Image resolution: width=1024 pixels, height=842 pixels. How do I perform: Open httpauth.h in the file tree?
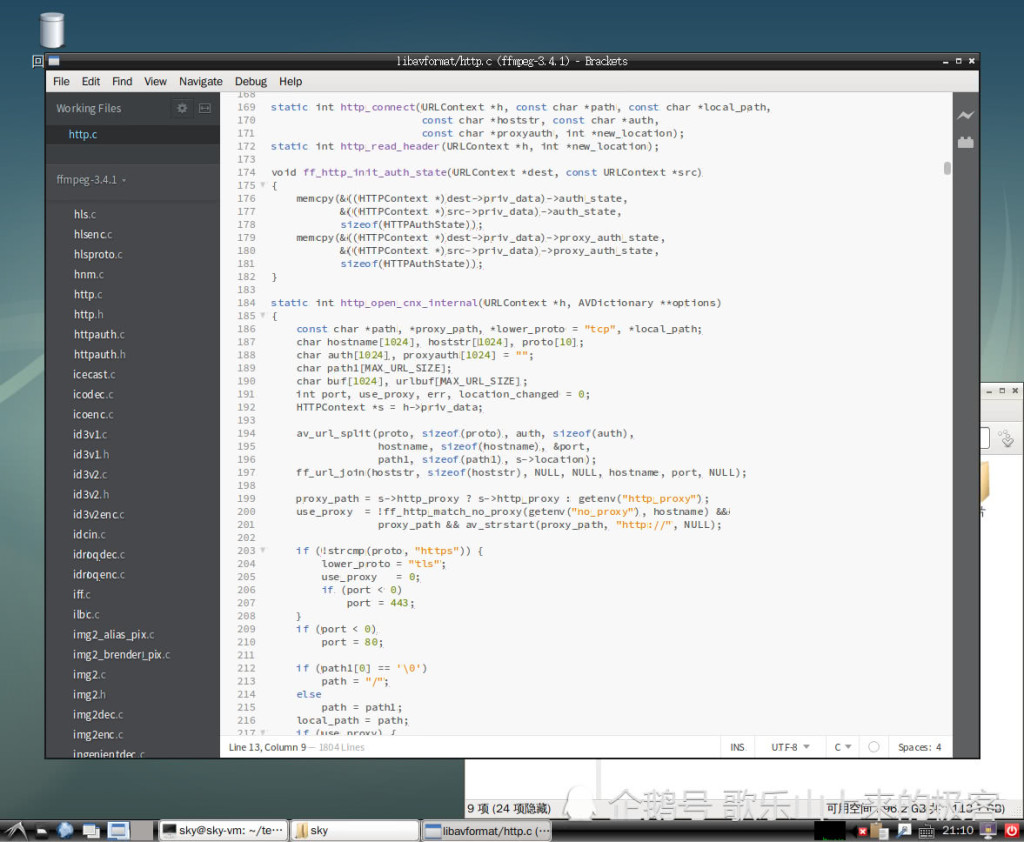tap(99, 354)
